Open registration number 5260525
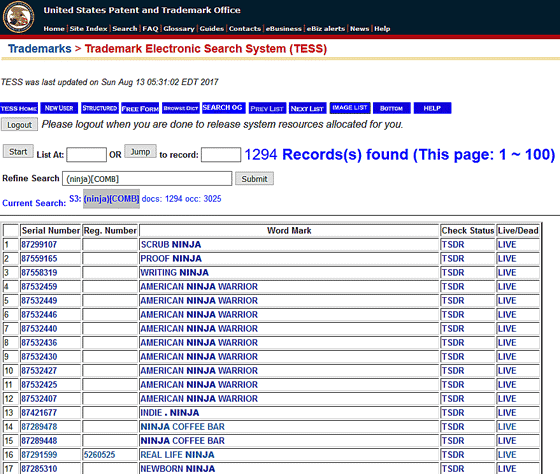This screenshot has width=560, height=474. click(x=100, y=455)
